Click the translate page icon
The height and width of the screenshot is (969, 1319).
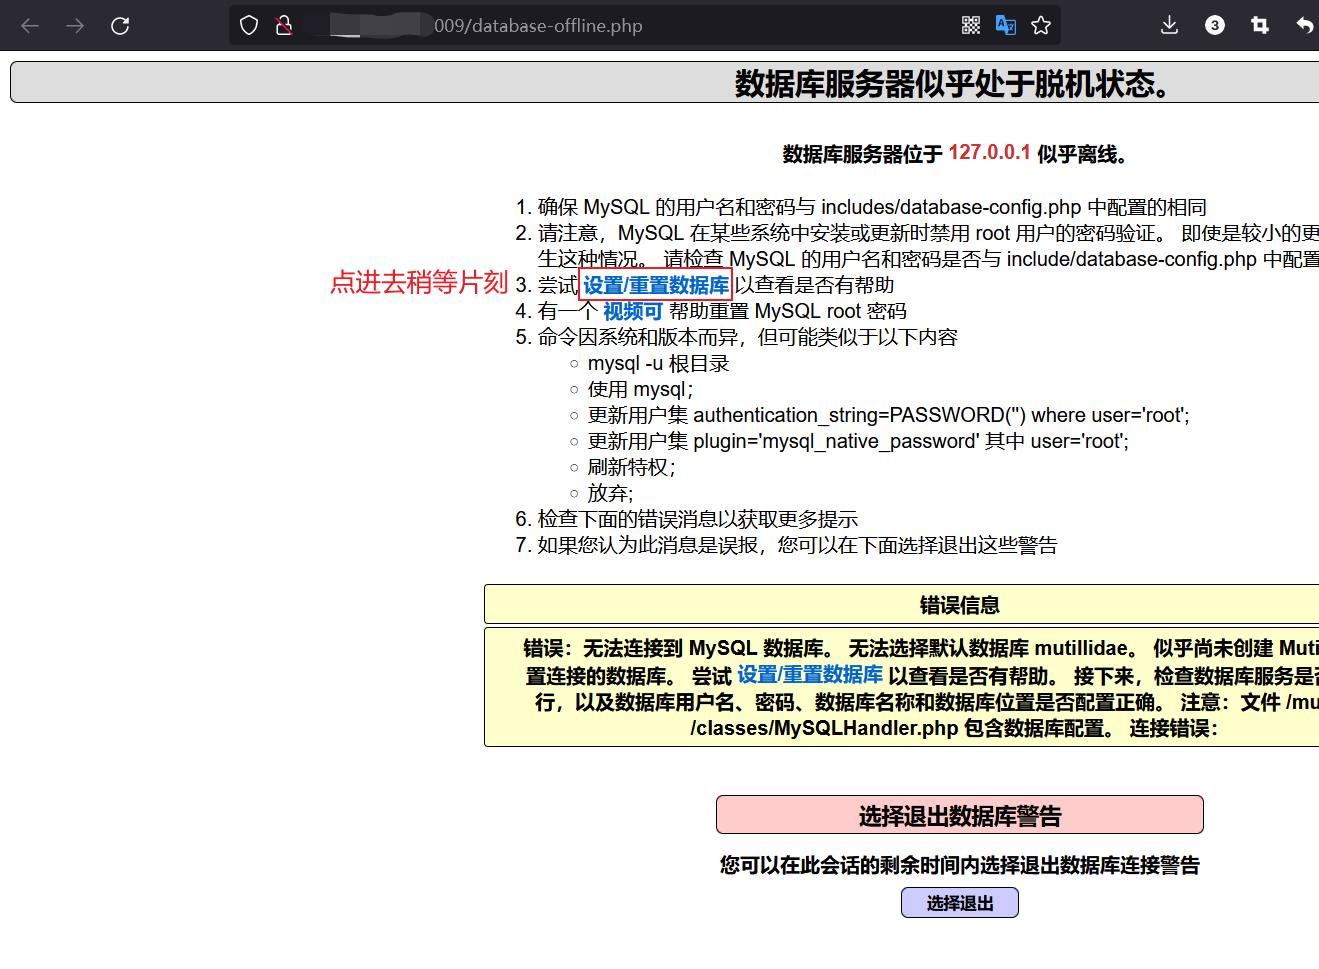[x=1005, y=24]
